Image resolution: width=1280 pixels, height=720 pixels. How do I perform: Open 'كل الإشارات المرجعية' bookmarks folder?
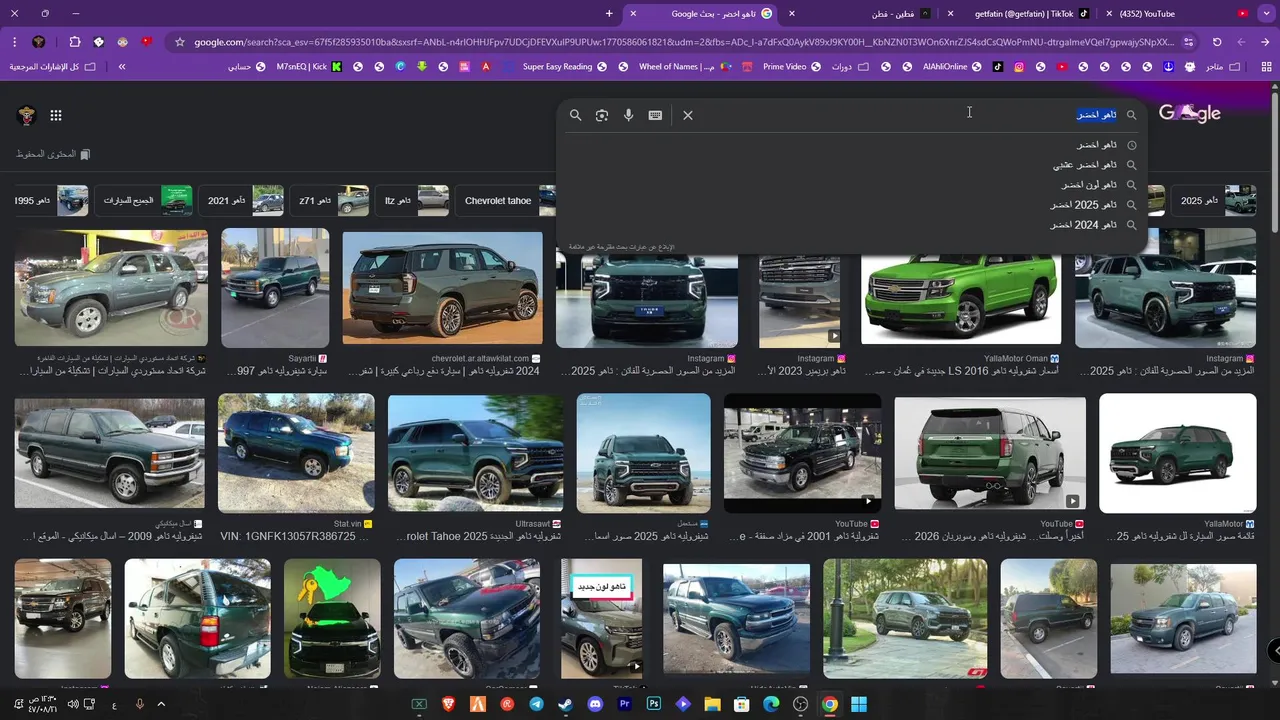click(x=52, y=67)
